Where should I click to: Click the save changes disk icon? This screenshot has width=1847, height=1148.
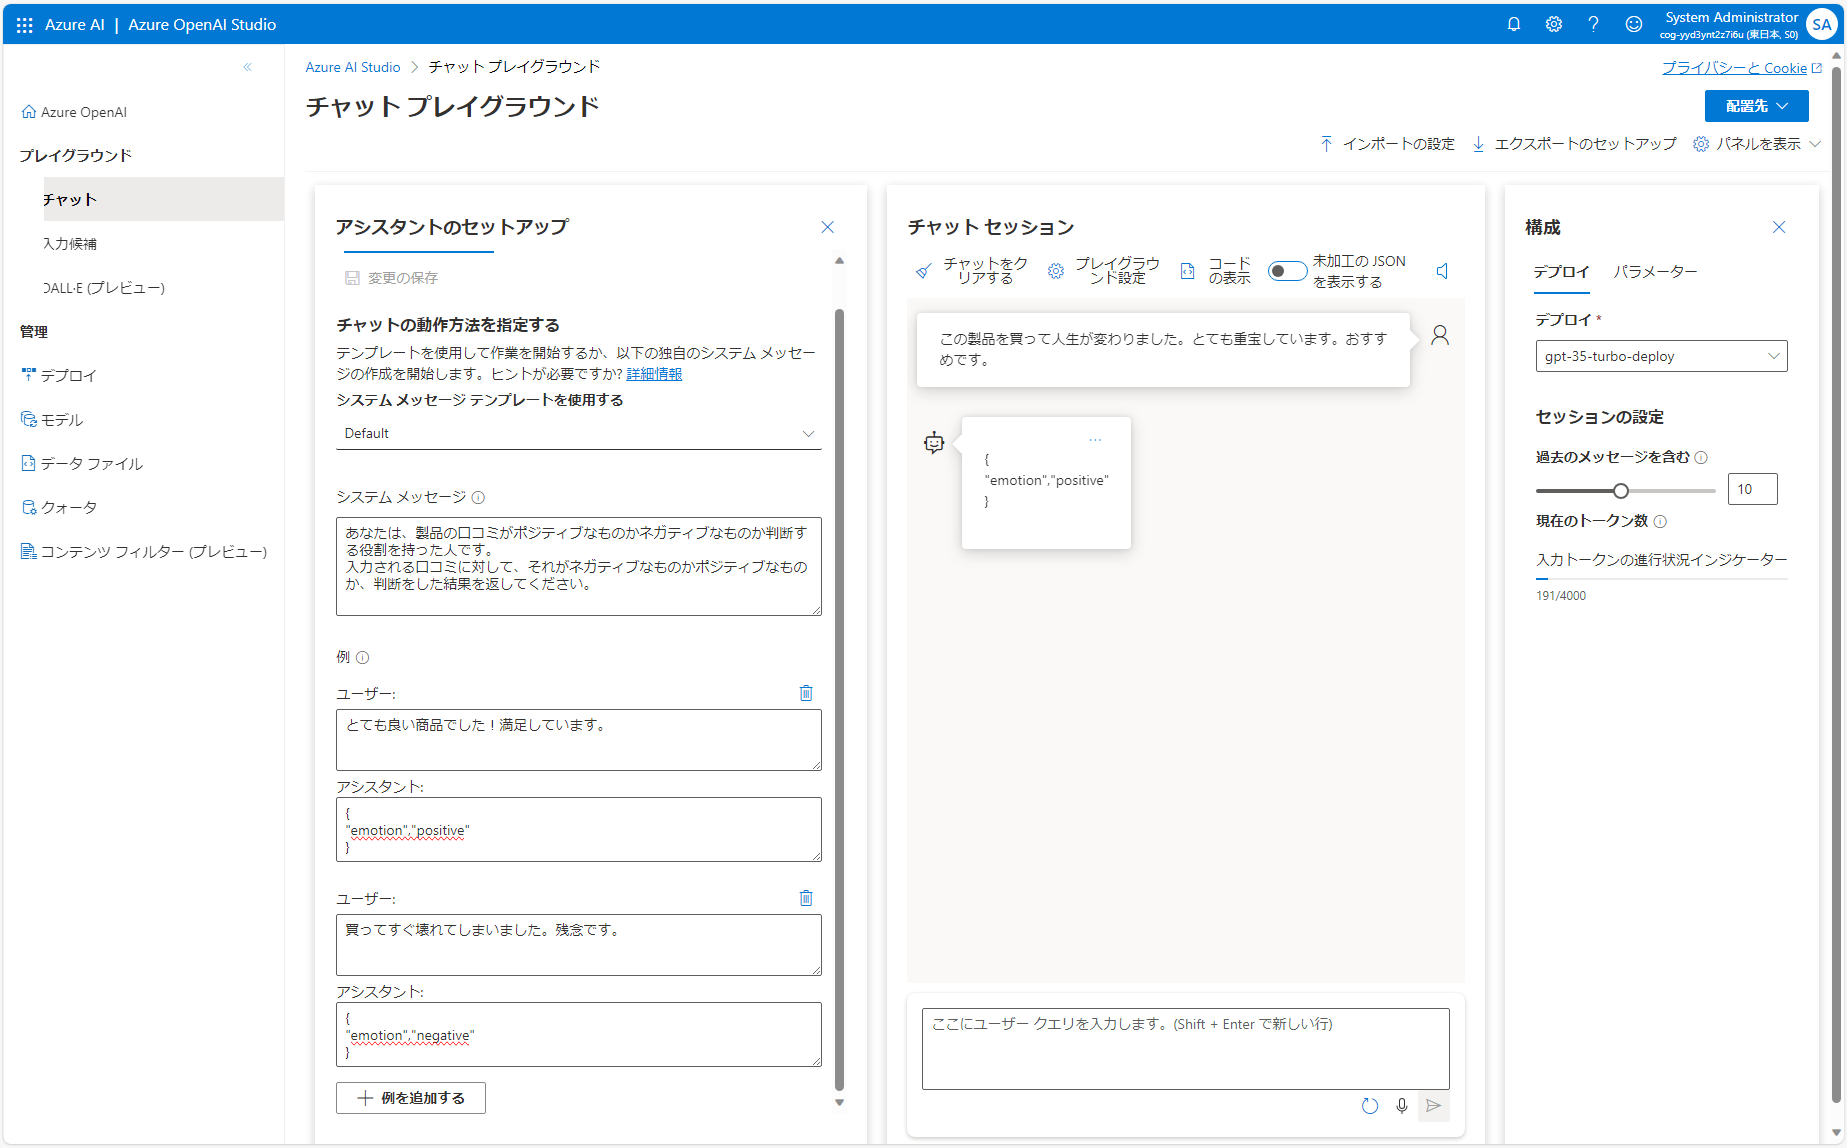352,278
